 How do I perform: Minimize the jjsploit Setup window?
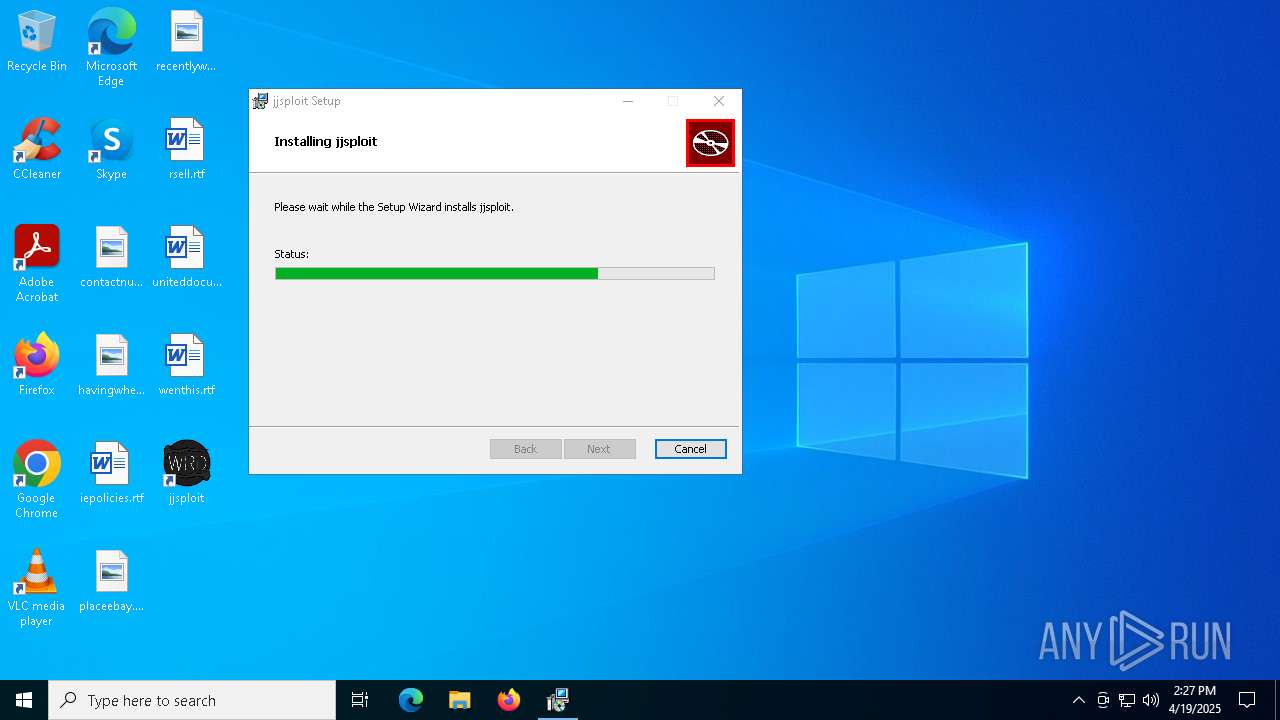pos(628,101)
